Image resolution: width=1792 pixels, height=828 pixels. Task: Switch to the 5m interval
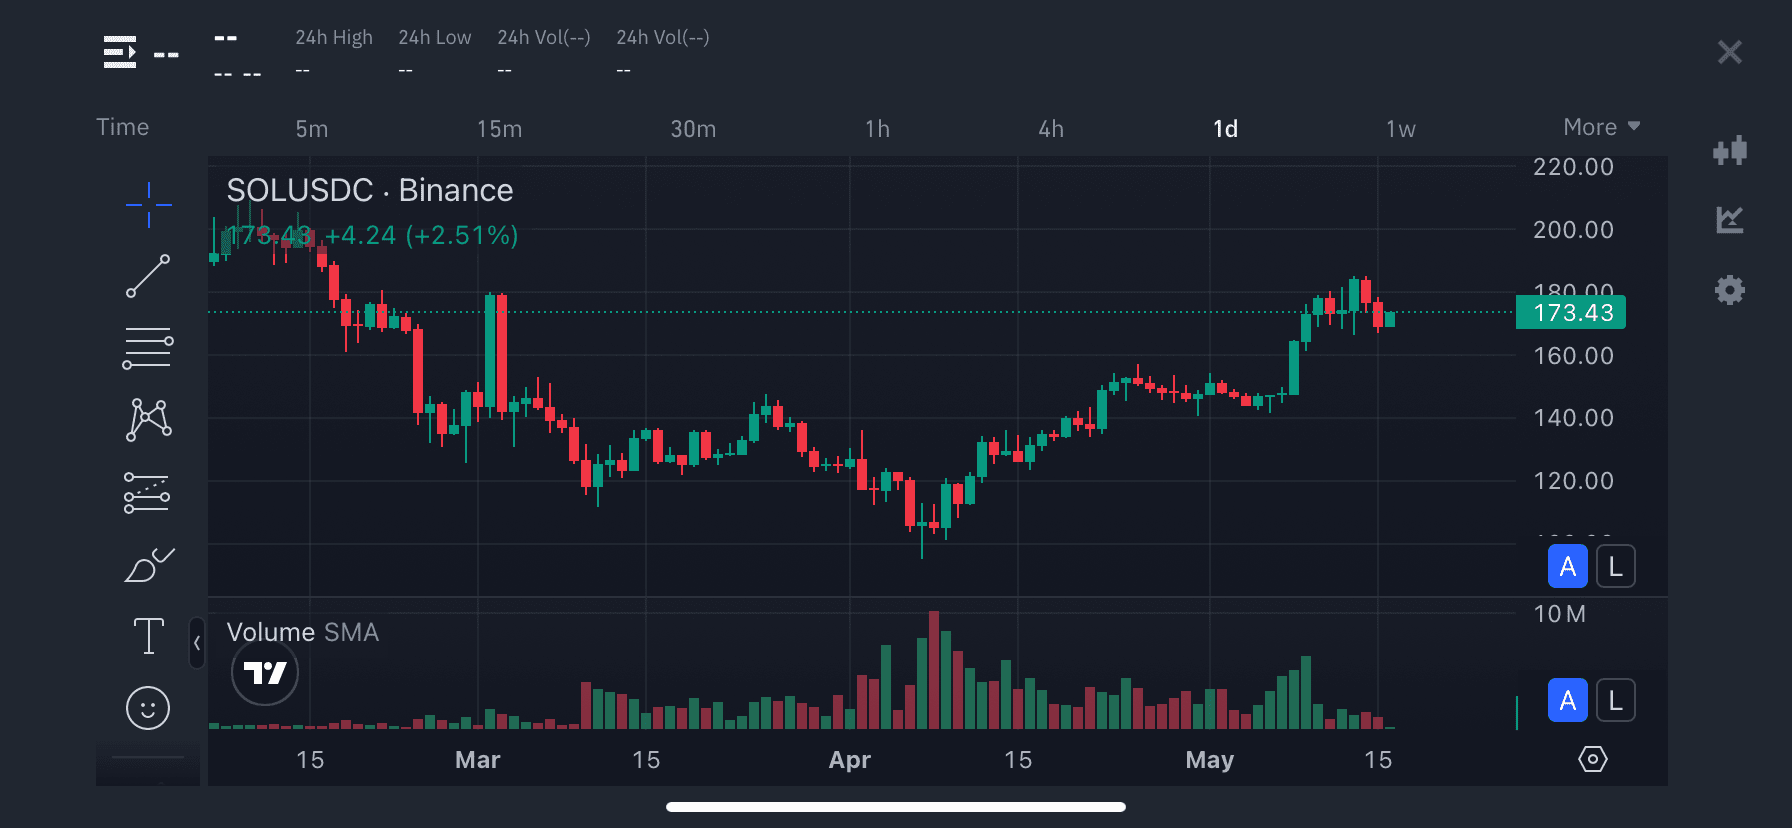click(312, 129)
